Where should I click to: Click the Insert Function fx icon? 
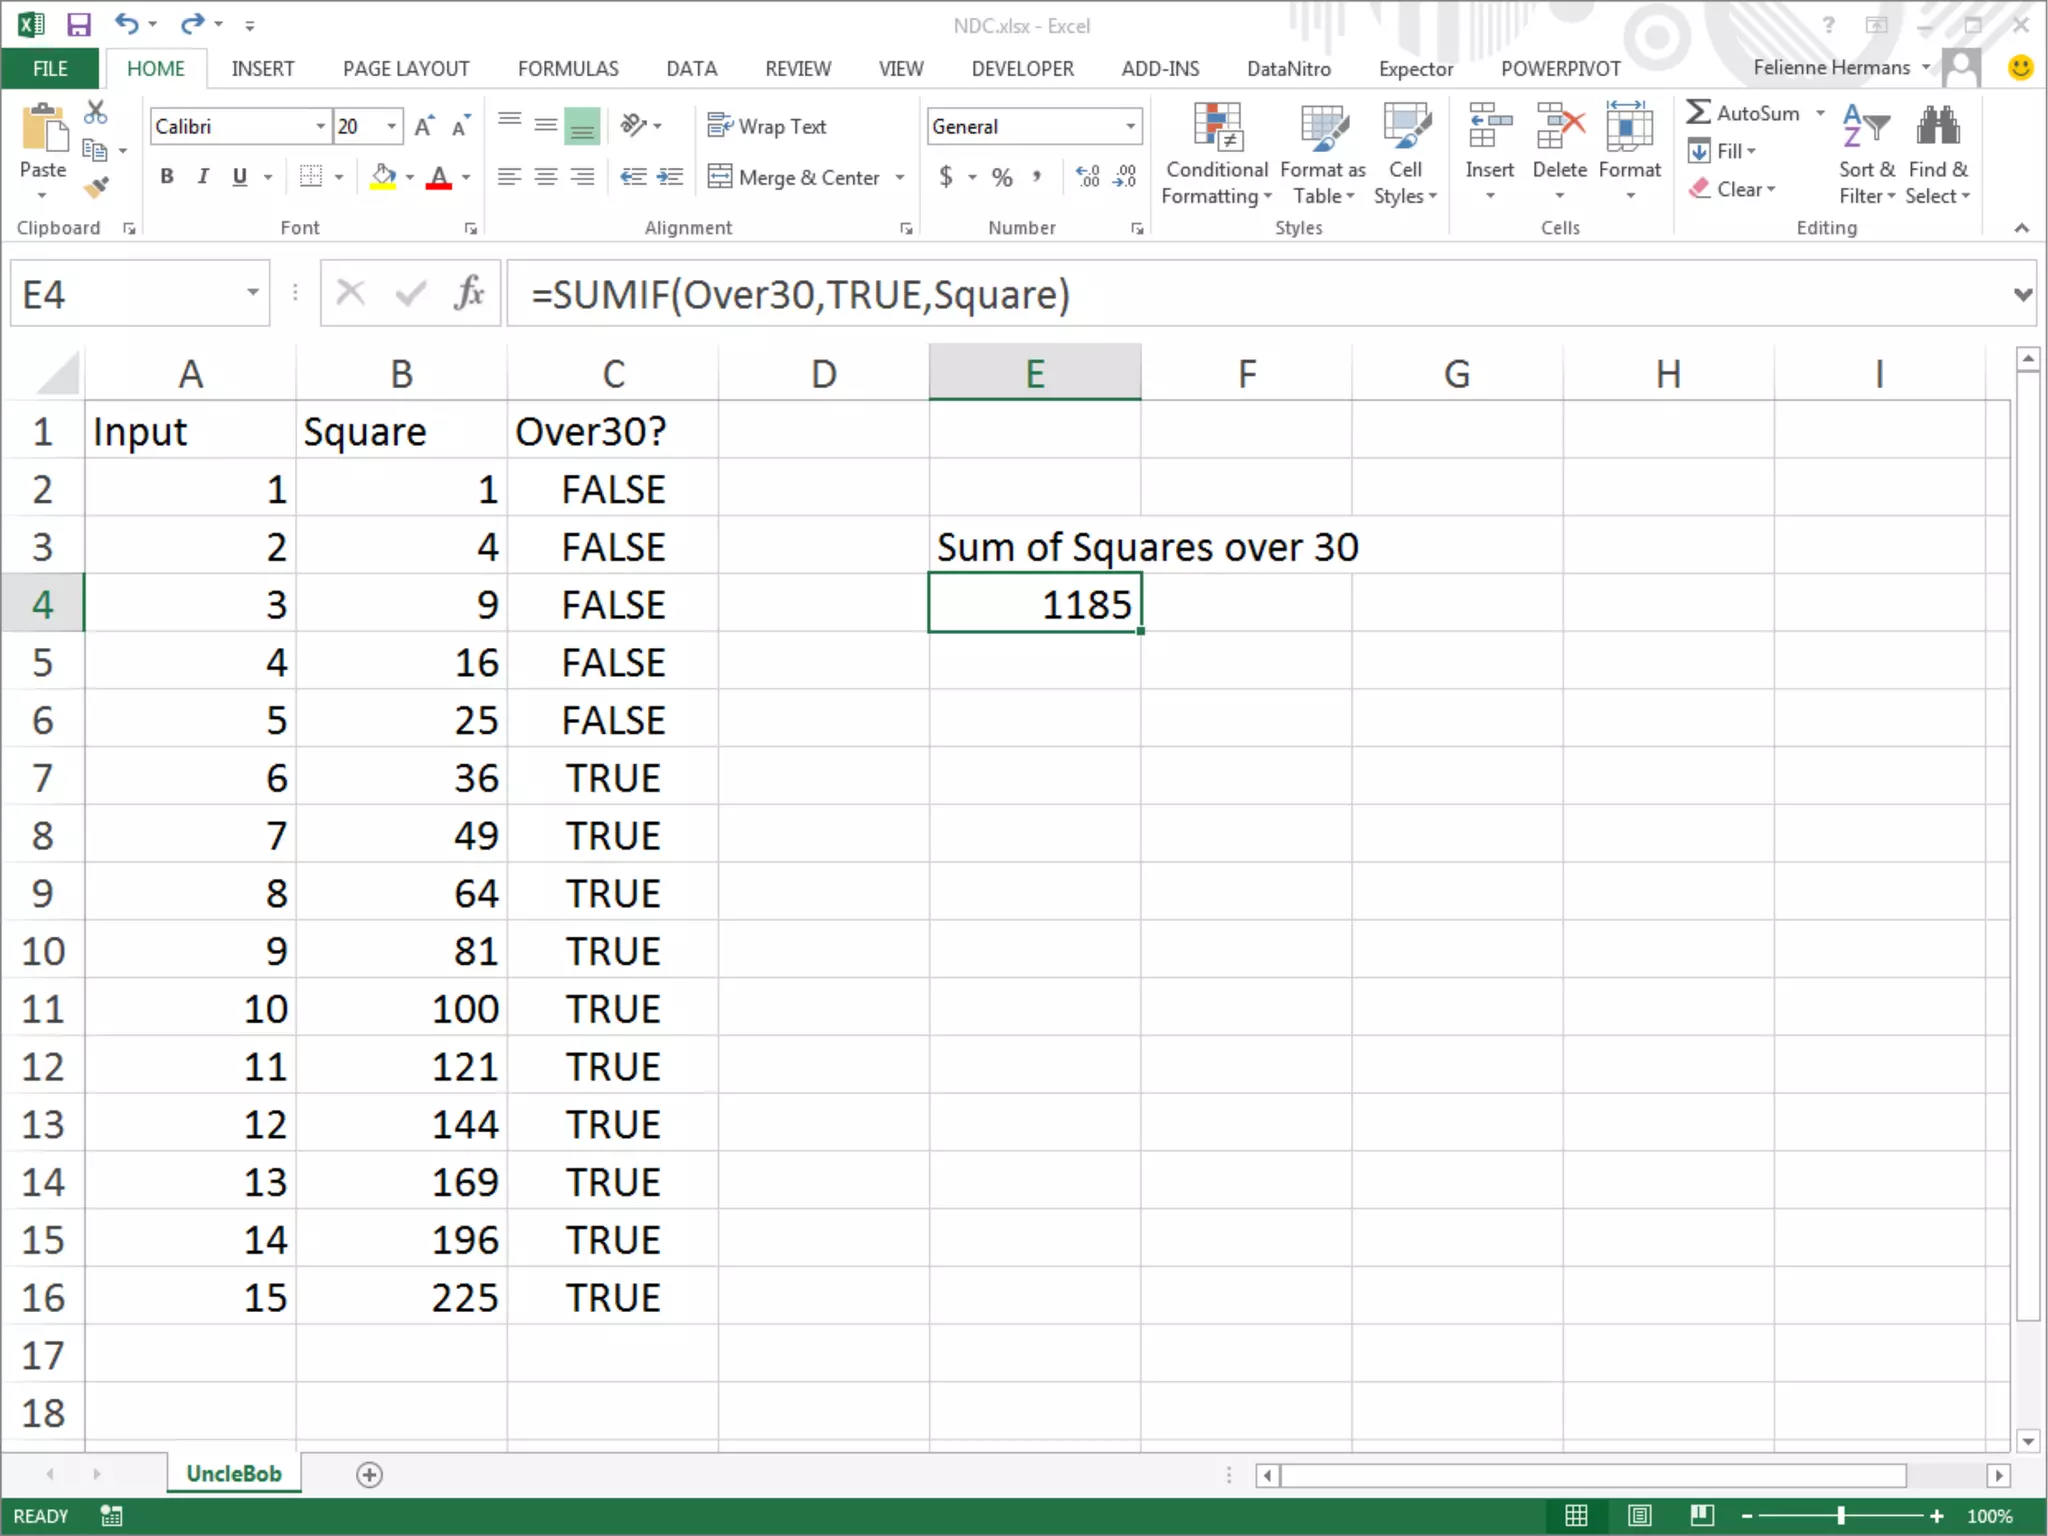[468, 294]
